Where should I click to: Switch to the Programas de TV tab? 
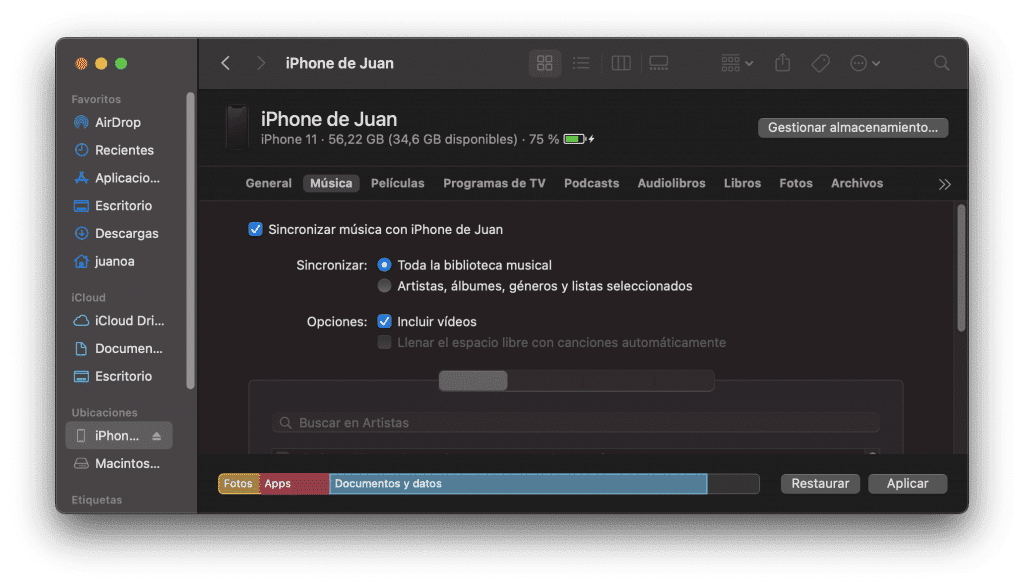pyautogui.click(x=494, y=183)
